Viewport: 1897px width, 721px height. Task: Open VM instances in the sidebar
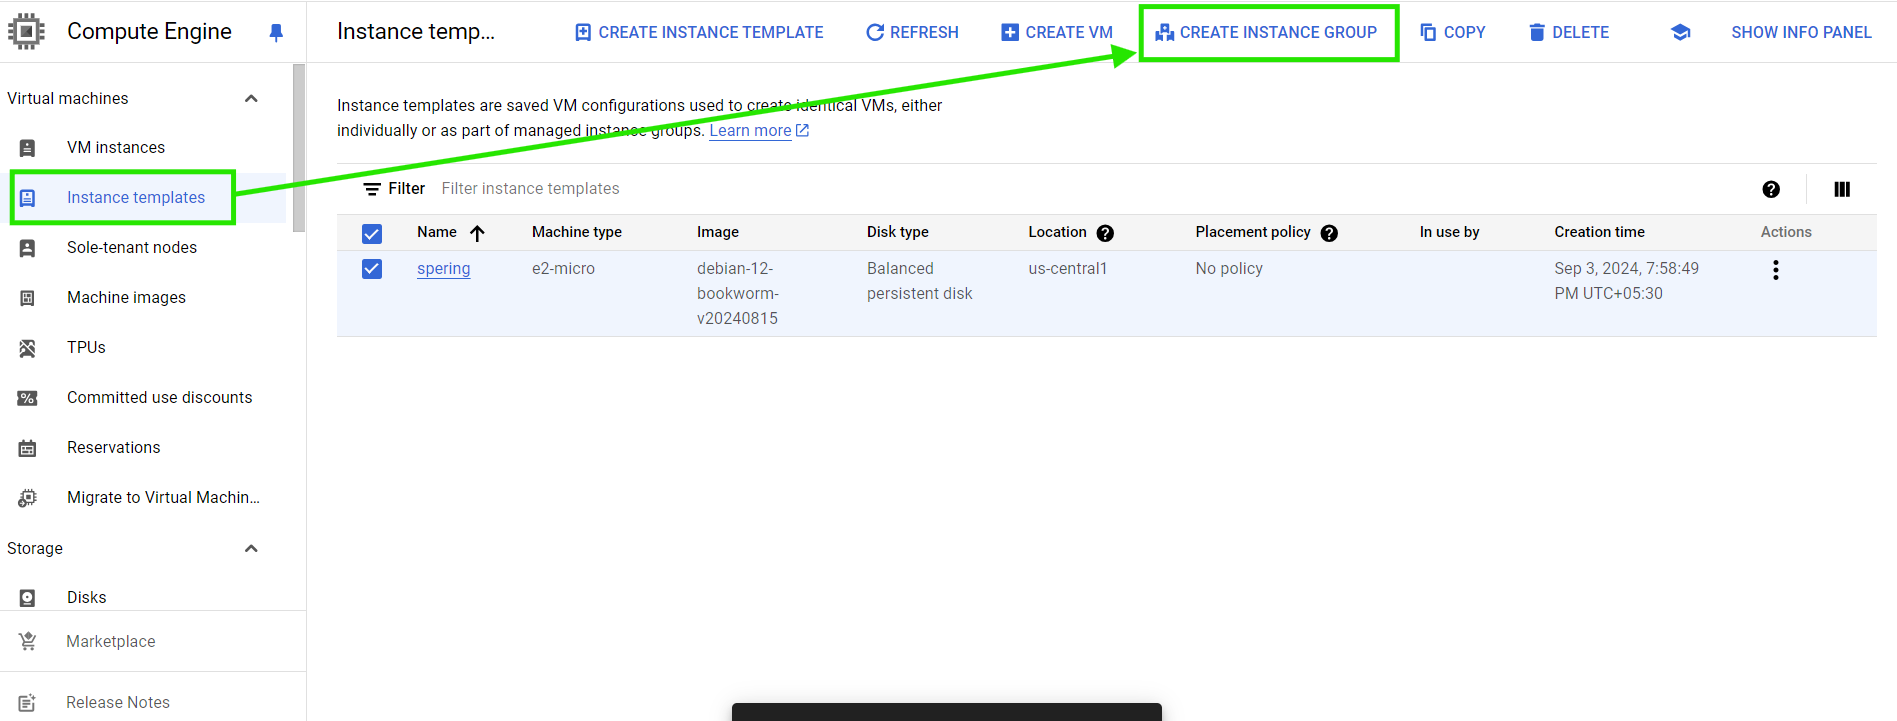[116, 147]
